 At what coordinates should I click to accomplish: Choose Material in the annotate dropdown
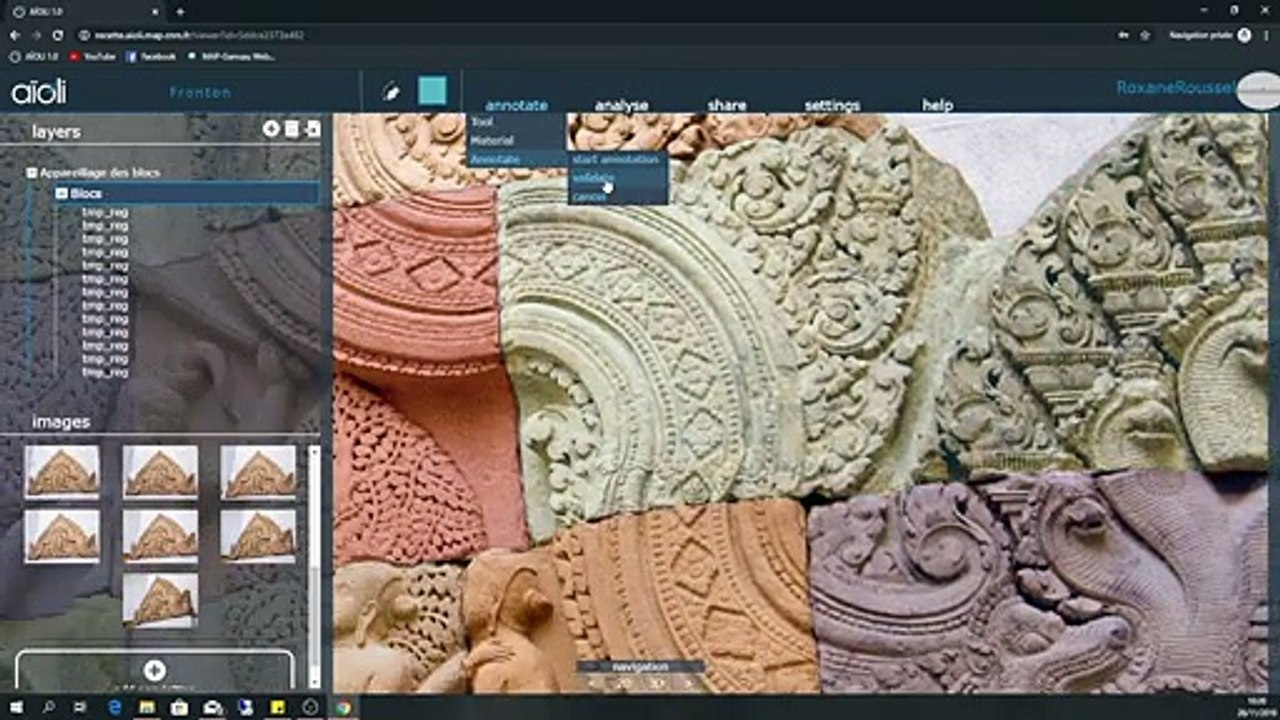pos(517,141)
